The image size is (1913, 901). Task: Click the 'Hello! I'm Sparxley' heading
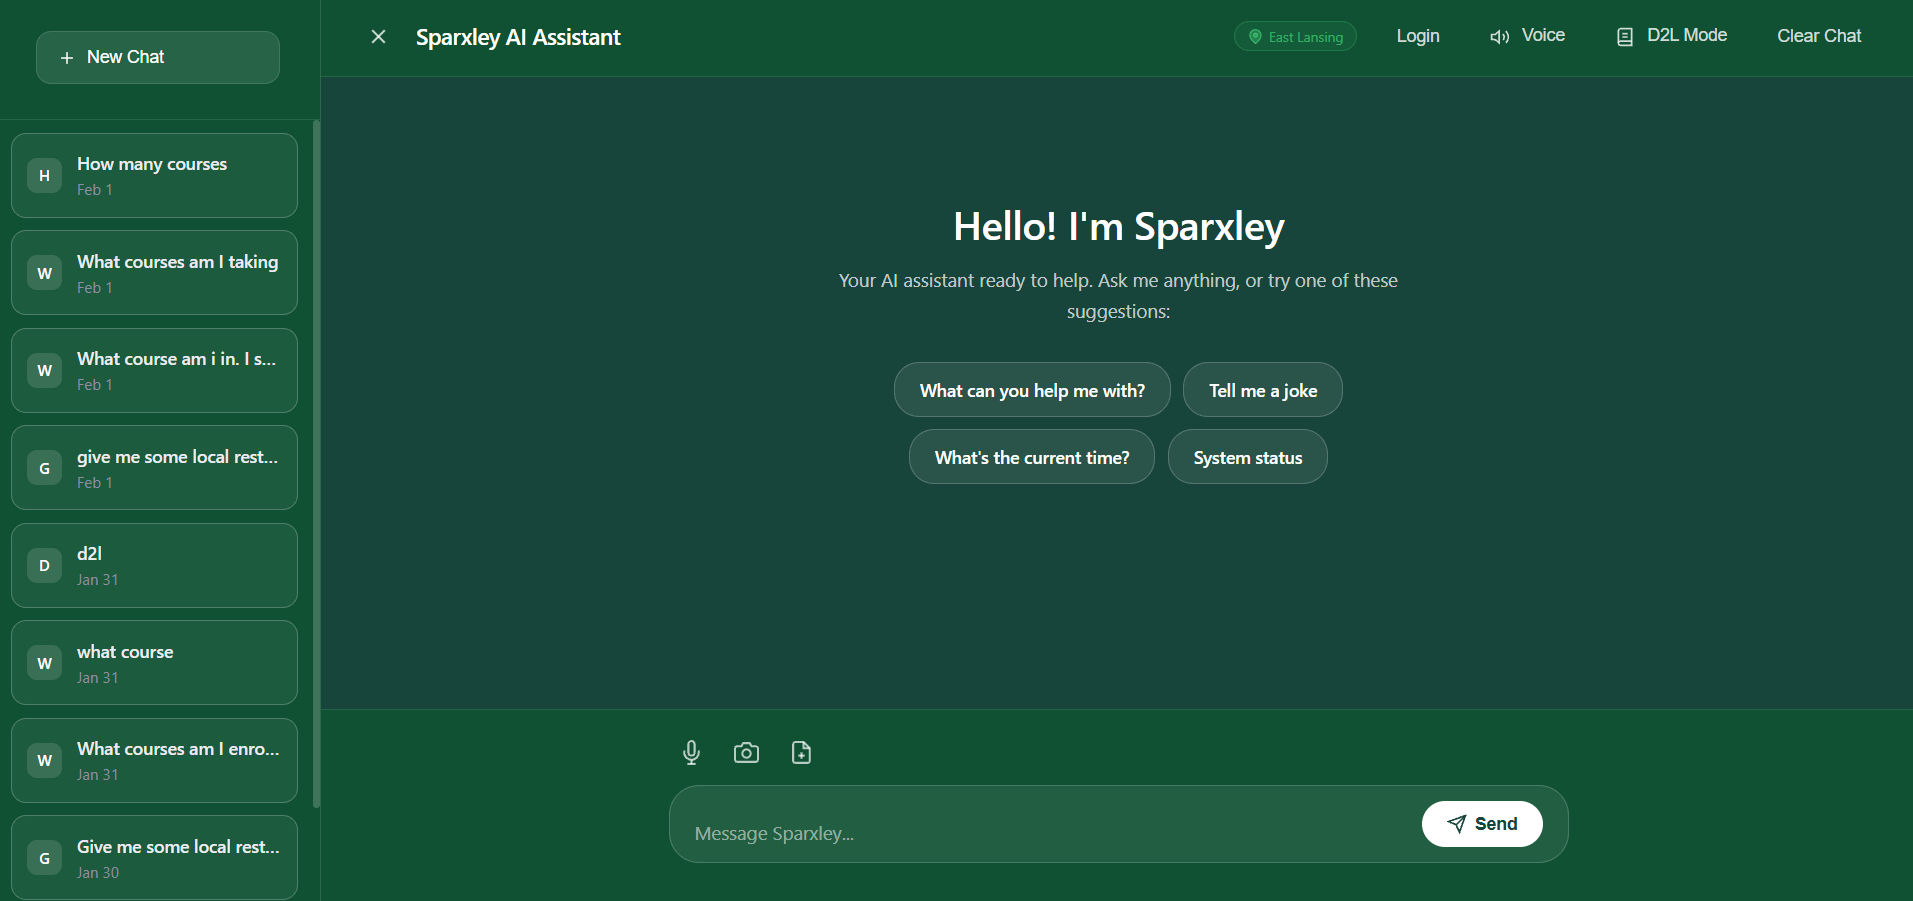(x=1118, y=226)
